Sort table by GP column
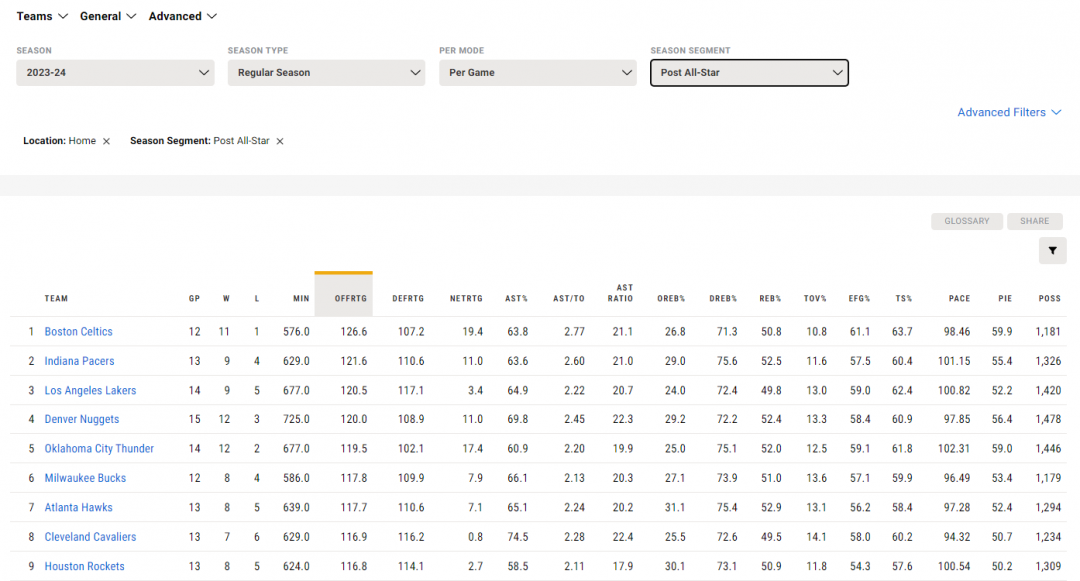 194,299
